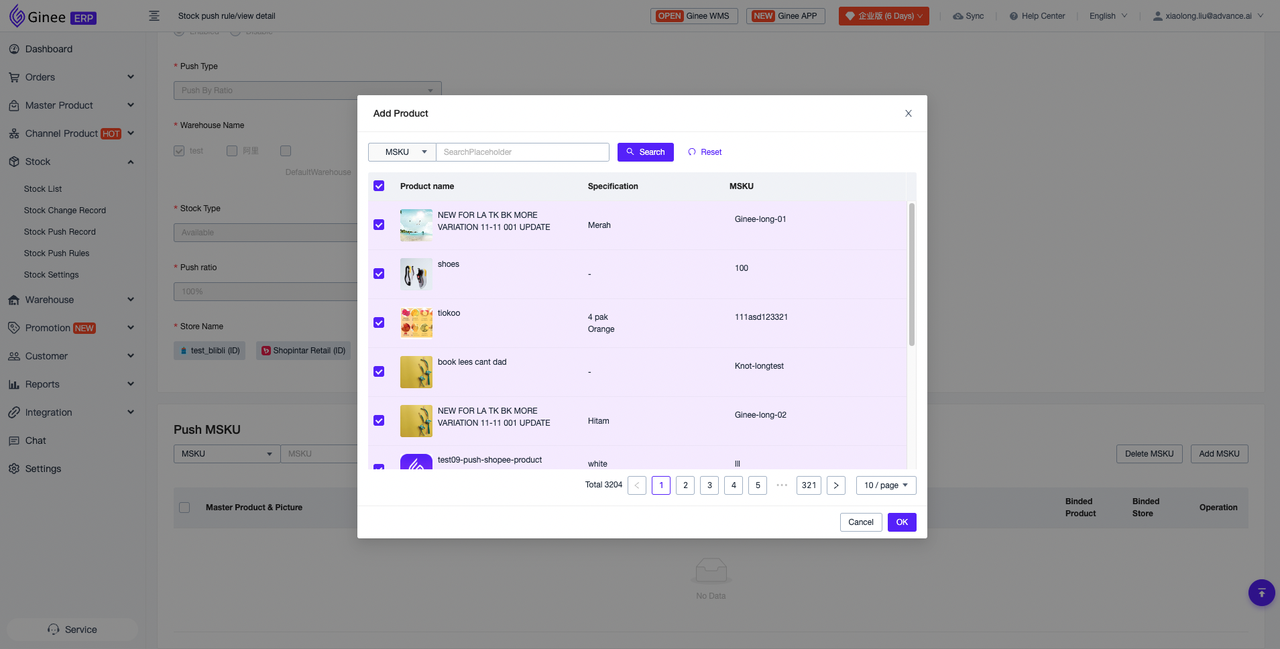This screenshot has height=649, width=1280.
Task: Confirm selection with the OK button
Action: click(x=901, y=522)
